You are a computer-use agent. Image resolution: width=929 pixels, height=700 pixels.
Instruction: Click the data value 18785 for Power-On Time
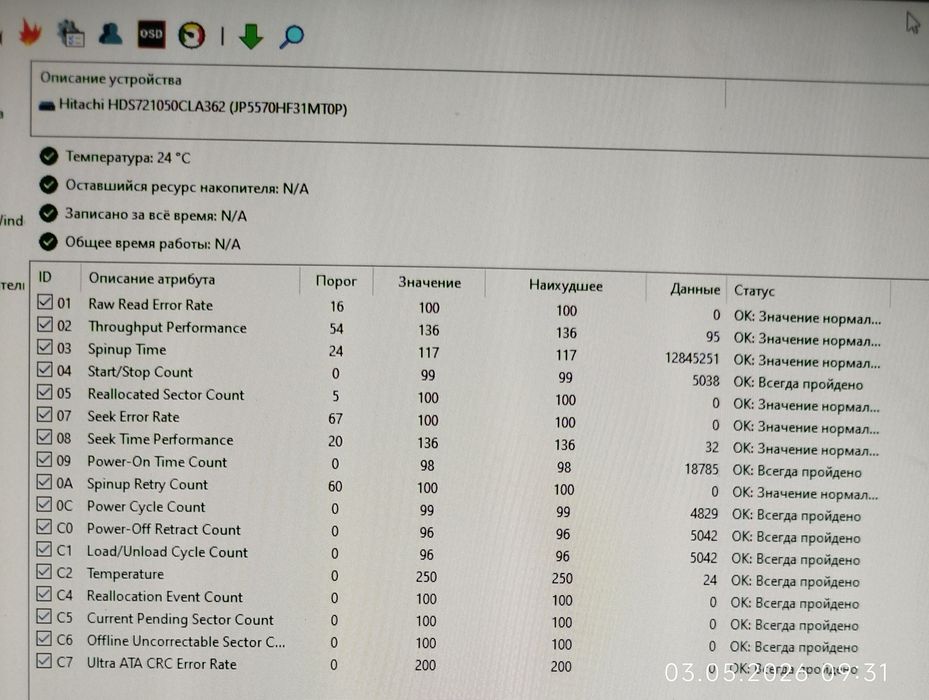point(701,469)
